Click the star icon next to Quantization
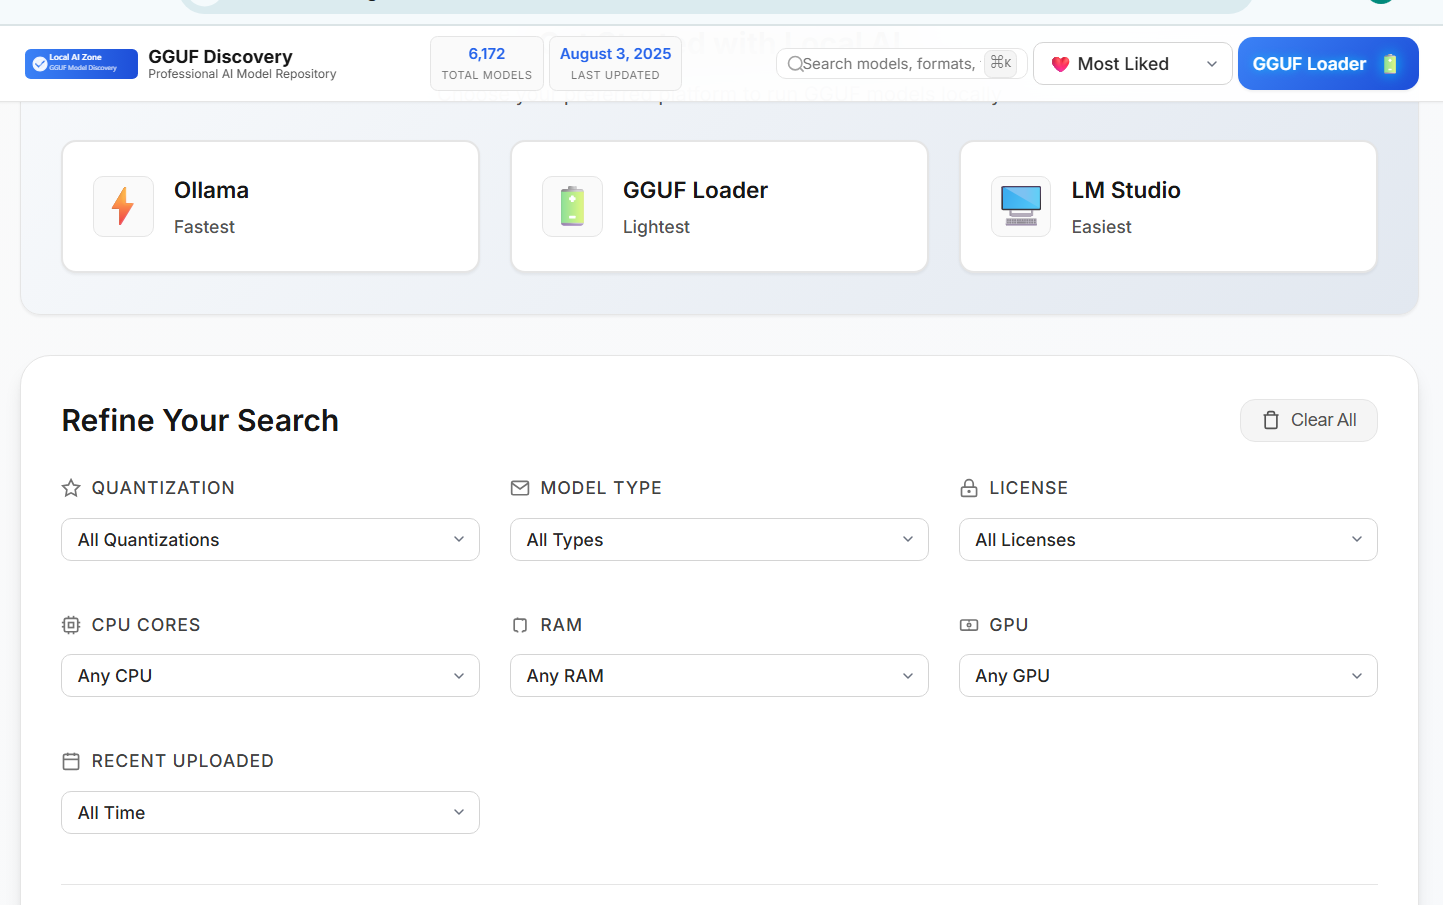The width and height of the screenshot is (1443, 905). [71, 488]
